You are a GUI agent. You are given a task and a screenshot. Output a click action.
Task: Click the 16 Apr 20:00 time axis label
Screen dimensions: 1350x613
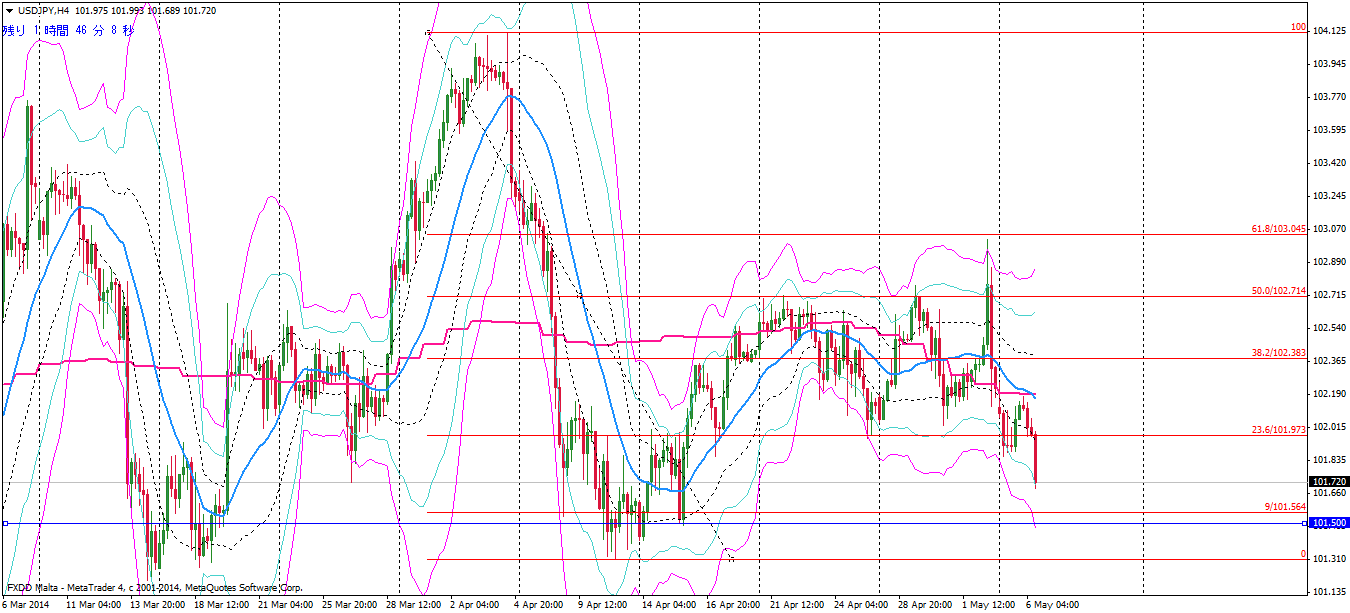click(735, 605)
